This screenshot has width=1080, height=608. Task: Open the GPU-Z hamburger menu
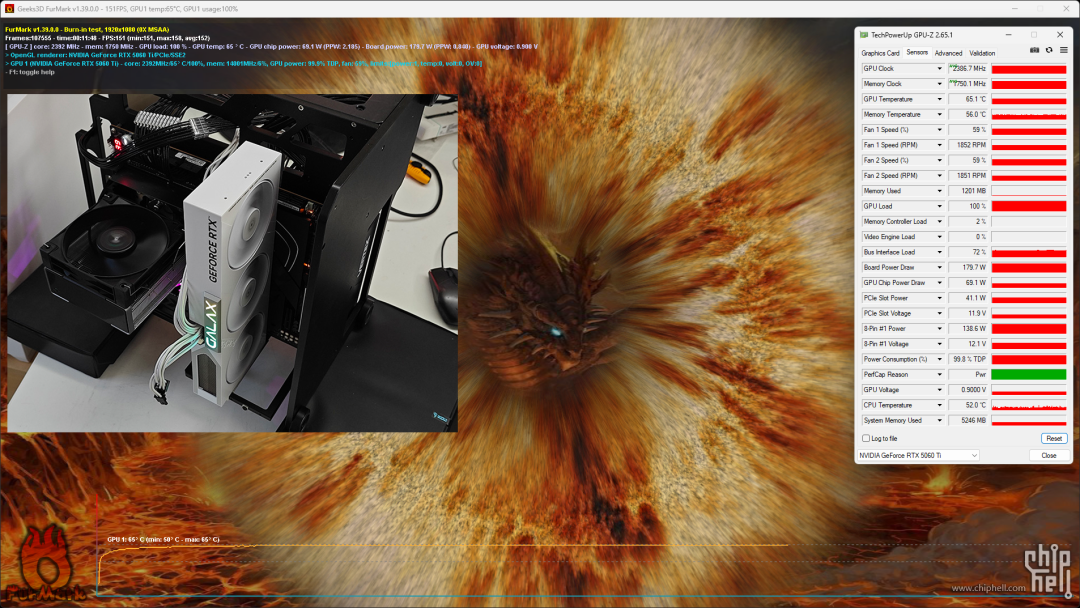click(1063, 50)
